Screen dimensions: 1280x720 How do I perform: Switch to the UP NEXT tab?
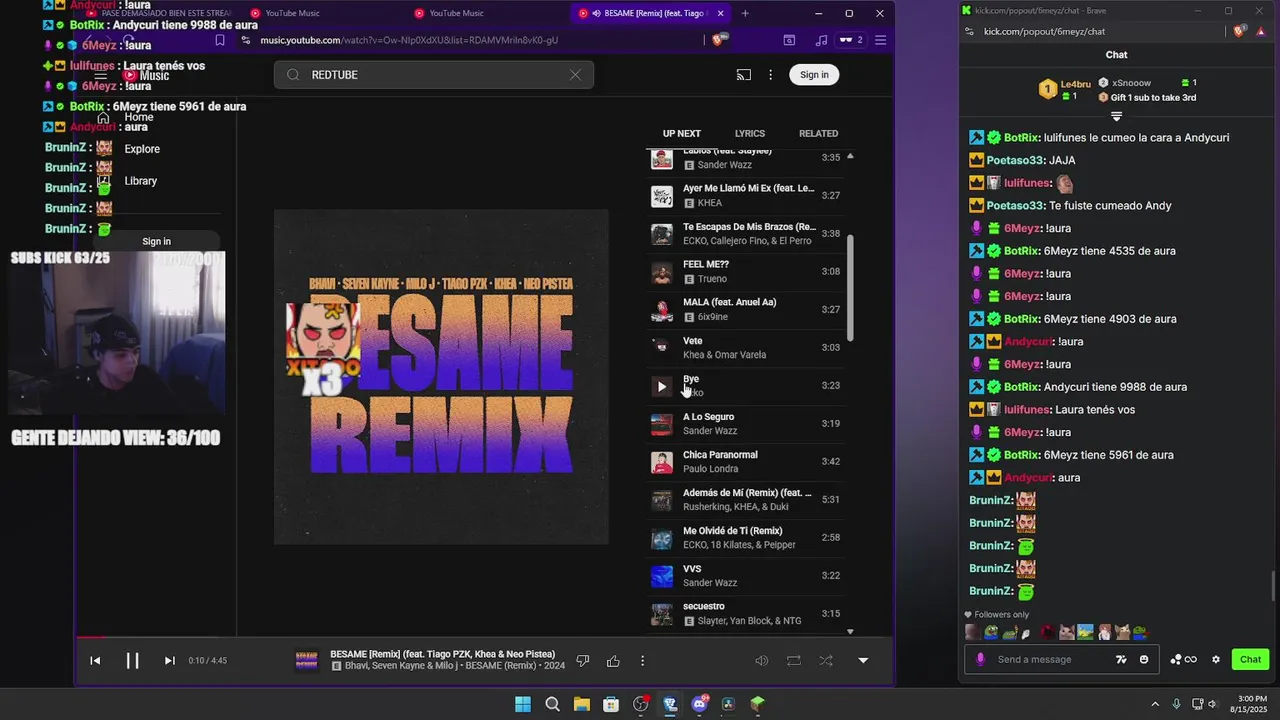pyautogui.click(x=681, y=133)
